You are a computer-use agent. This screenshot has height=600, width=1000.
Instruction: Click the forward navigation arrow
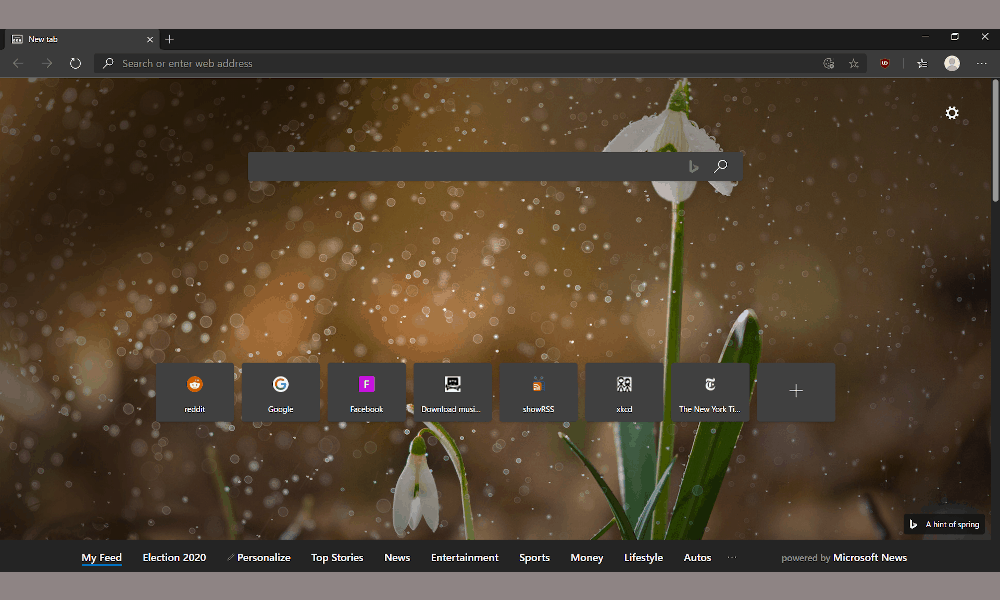point(47,63)
